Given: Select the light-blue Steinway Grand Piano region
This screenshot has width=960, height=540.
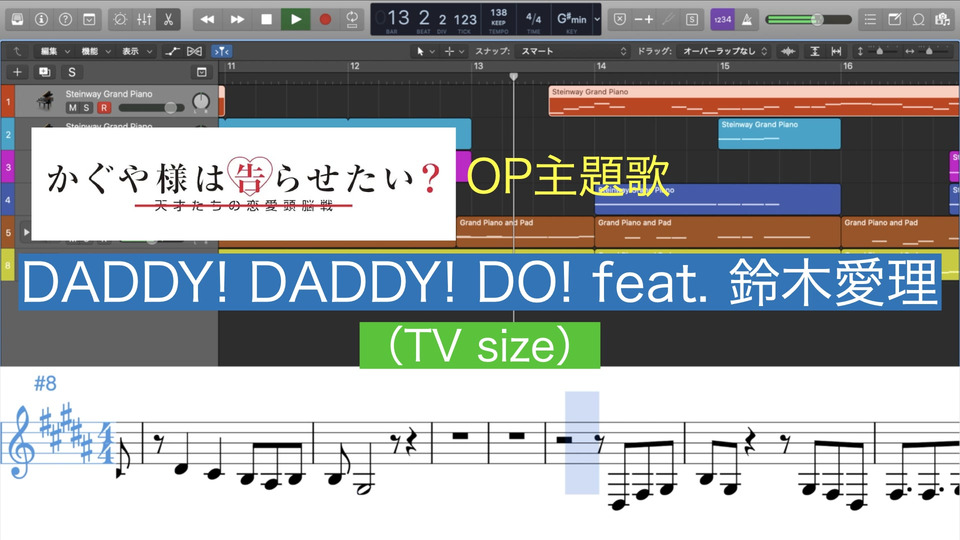Looking at the screenshot, I should [779, 134].
